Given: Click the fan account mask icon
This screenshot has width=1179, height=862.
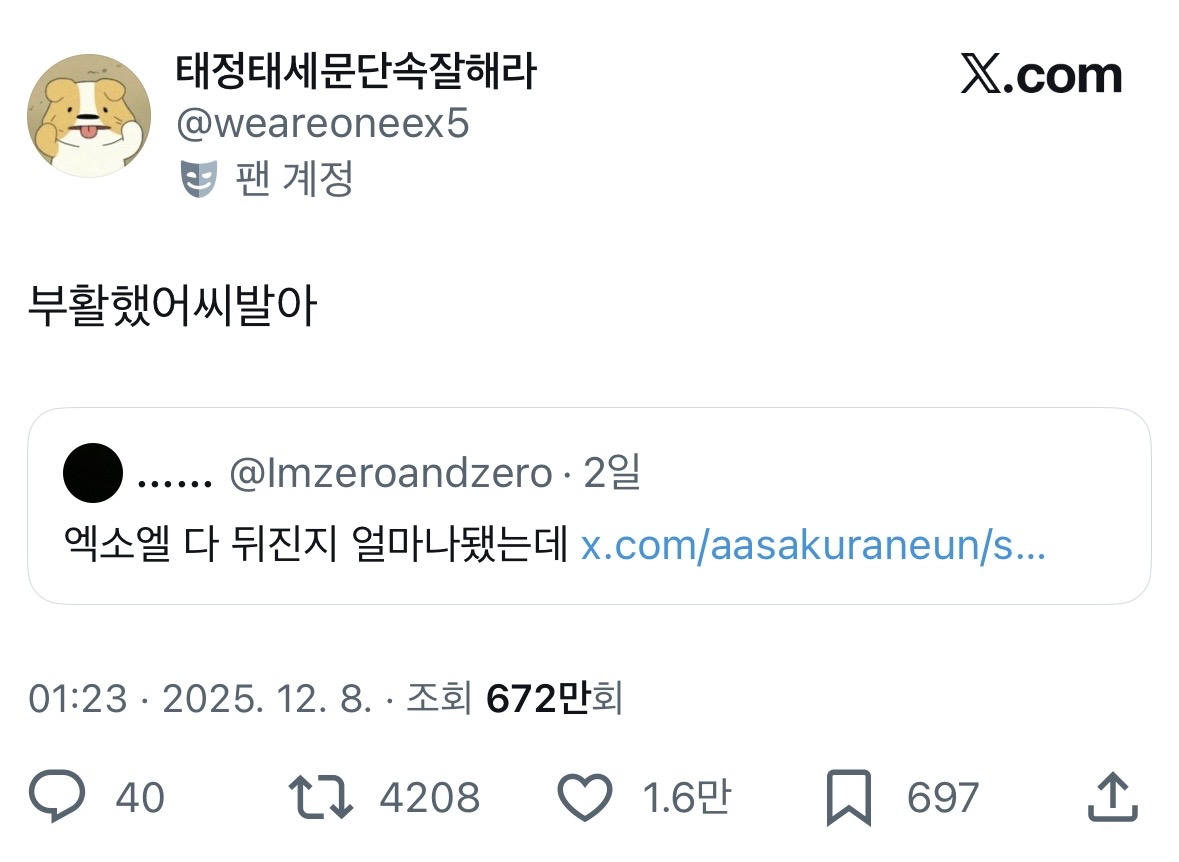Looking at the screenshot, I should pyautogui.click(x=199, y=180).
